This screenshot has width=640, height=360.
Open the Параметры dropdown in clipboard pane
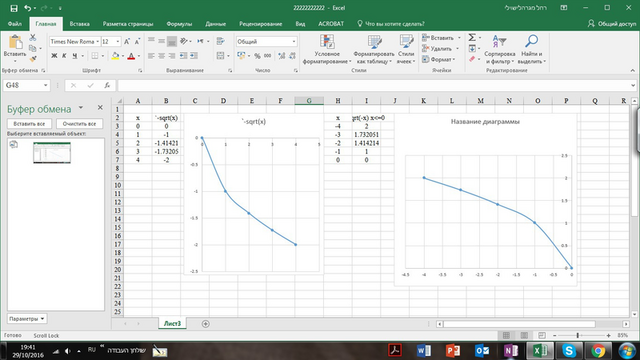click(27, 319)
